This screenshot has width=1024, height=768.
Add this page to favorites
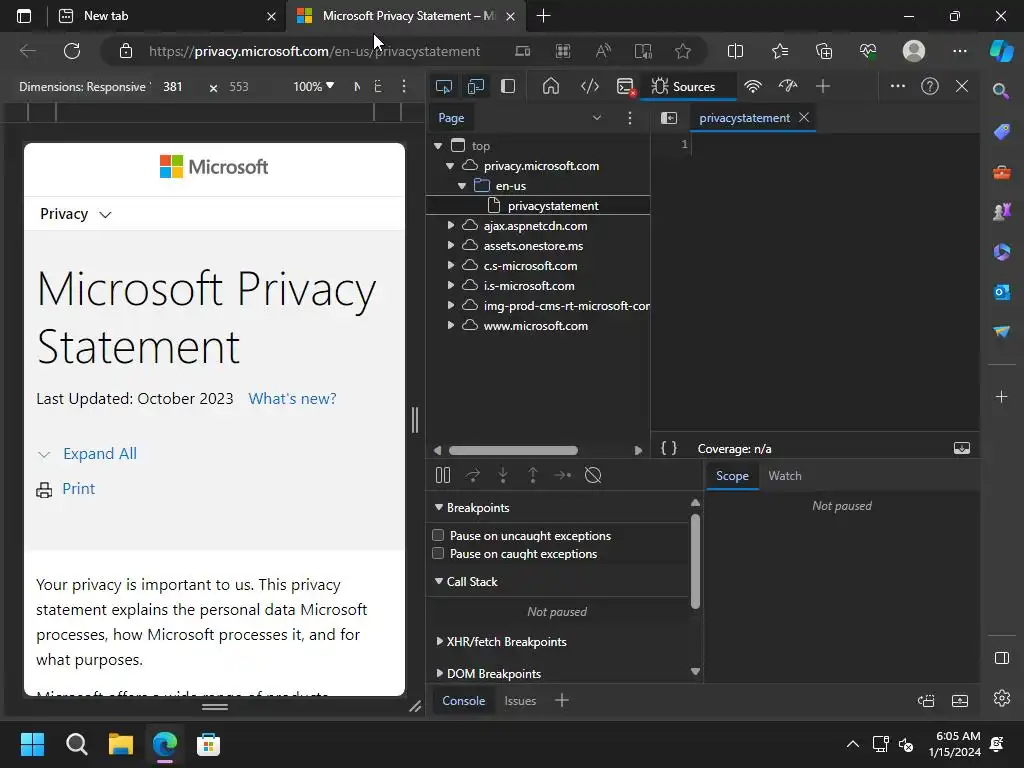click(x=682, y=51)
